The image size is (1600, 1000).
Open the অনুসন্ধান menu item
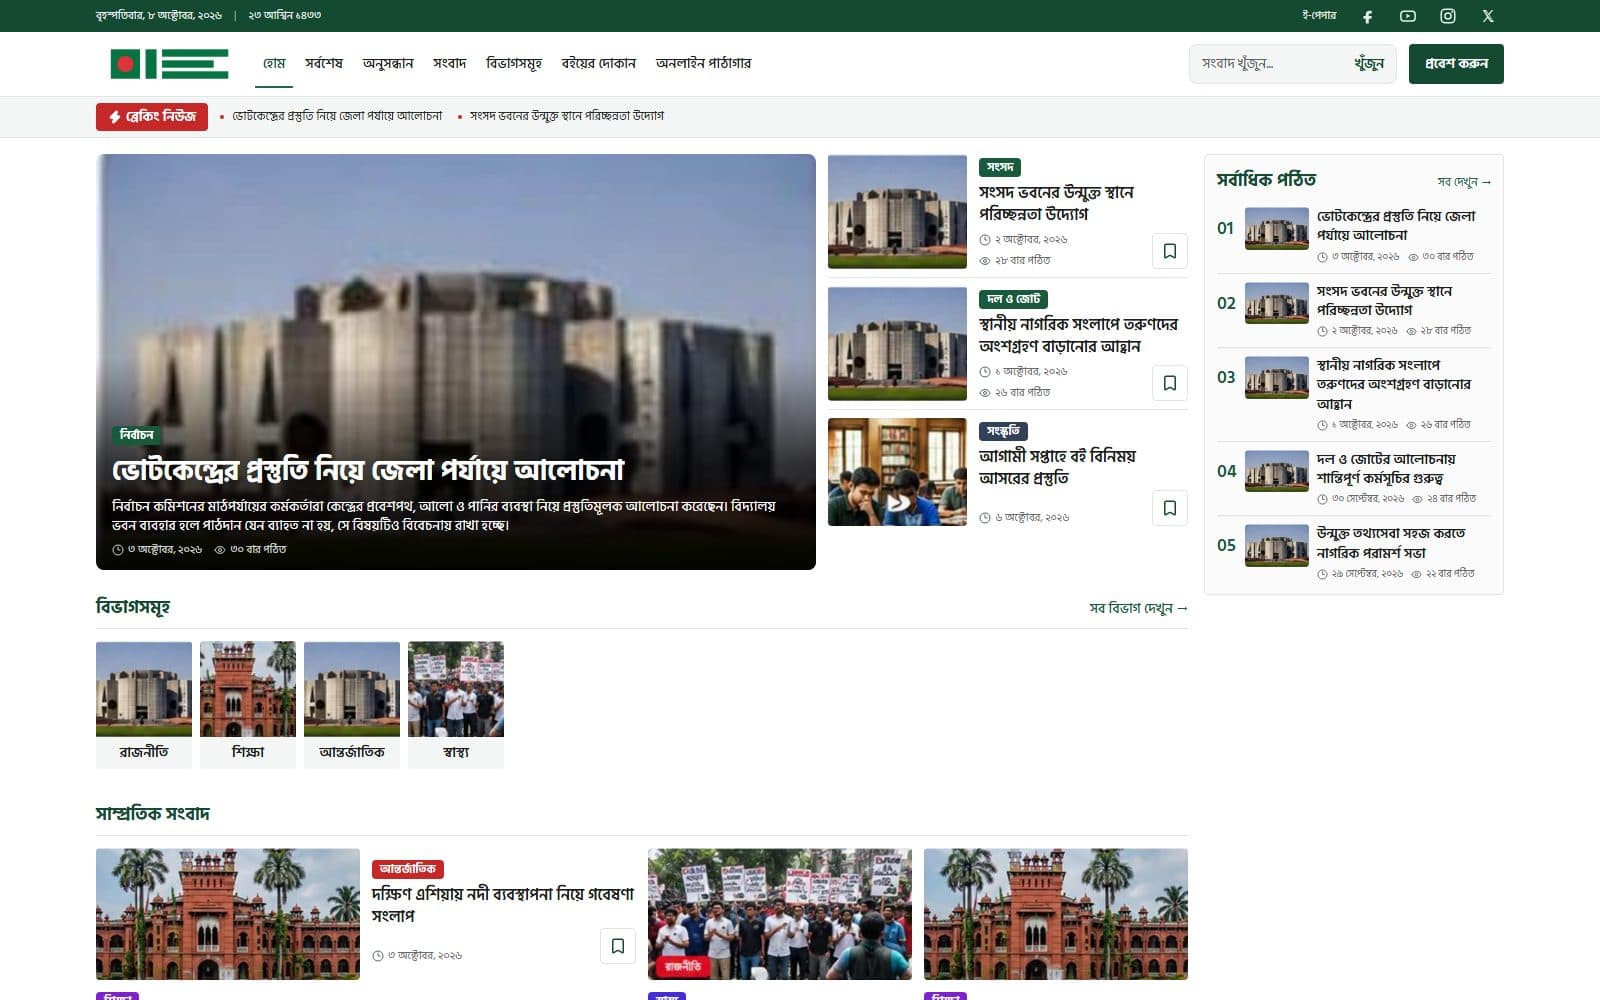(x=388, y=63)
